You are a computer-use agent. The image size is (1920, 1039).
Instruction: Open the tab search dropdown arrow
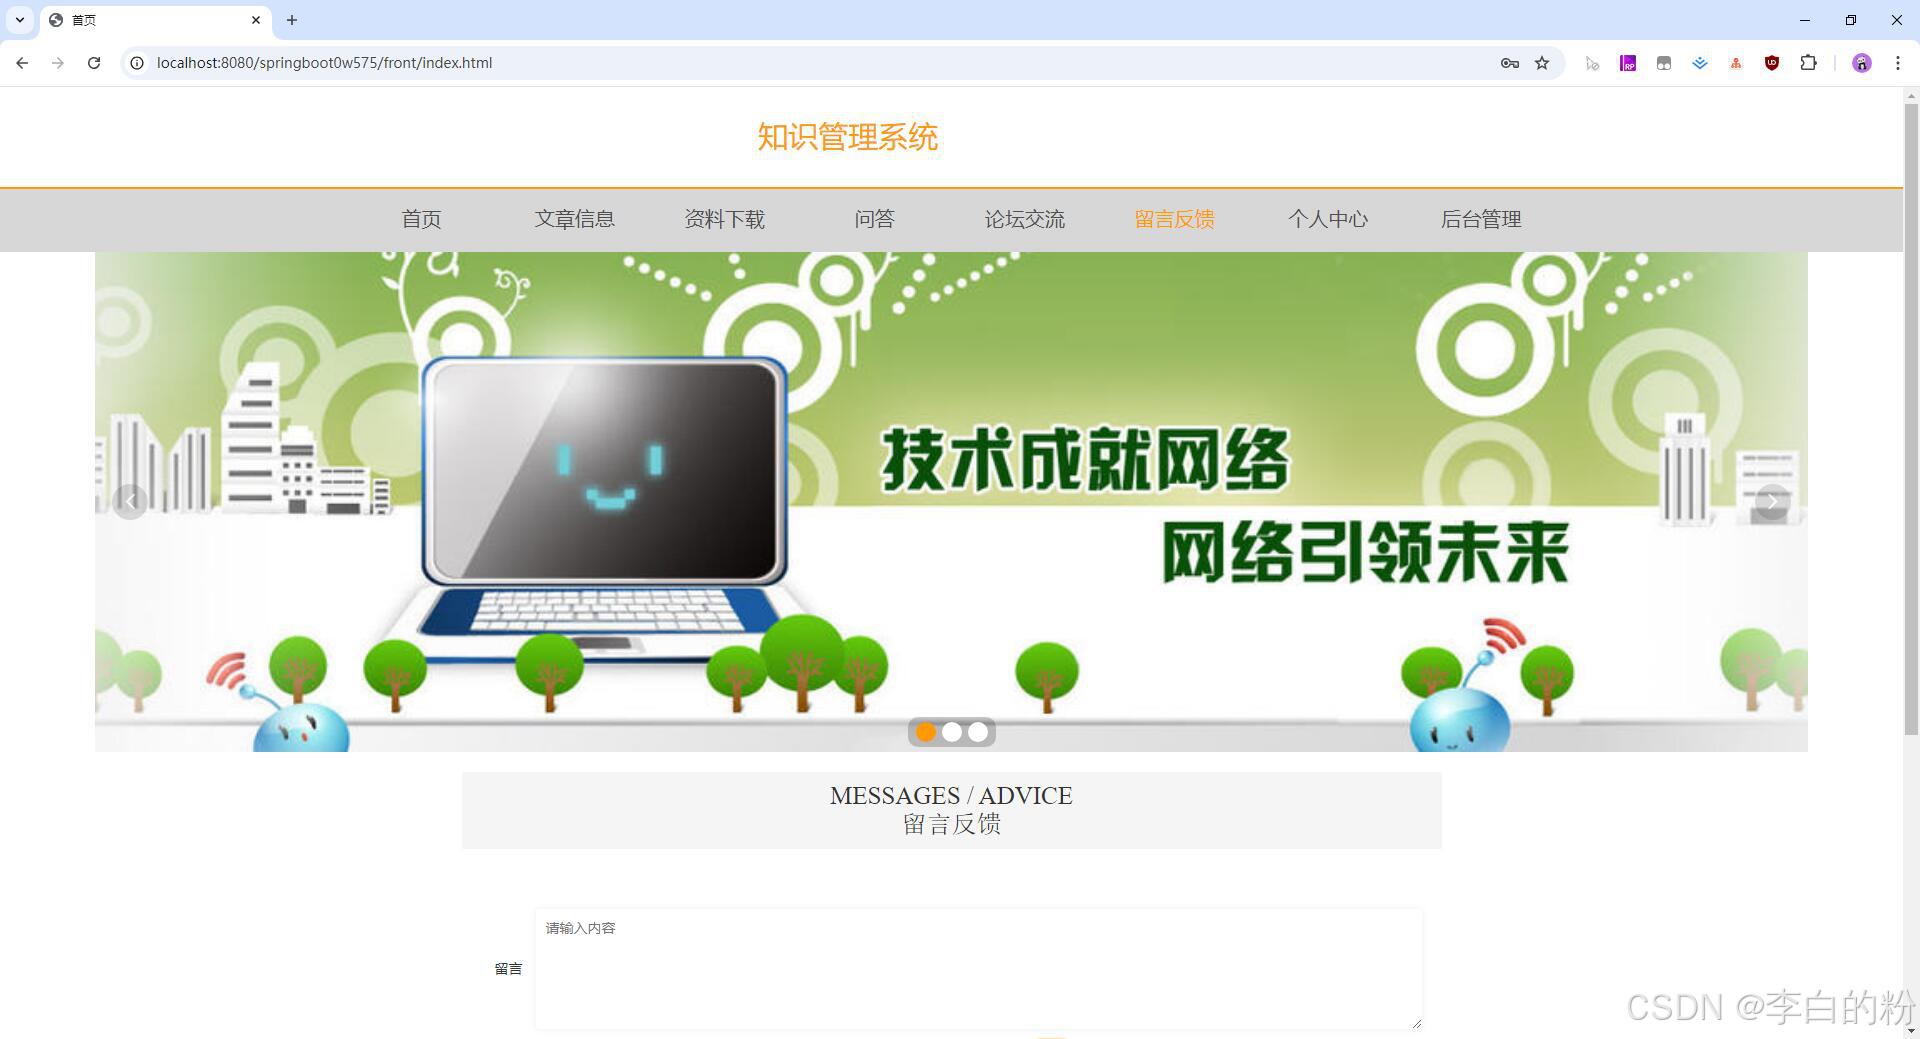click(x=19, y=20)
